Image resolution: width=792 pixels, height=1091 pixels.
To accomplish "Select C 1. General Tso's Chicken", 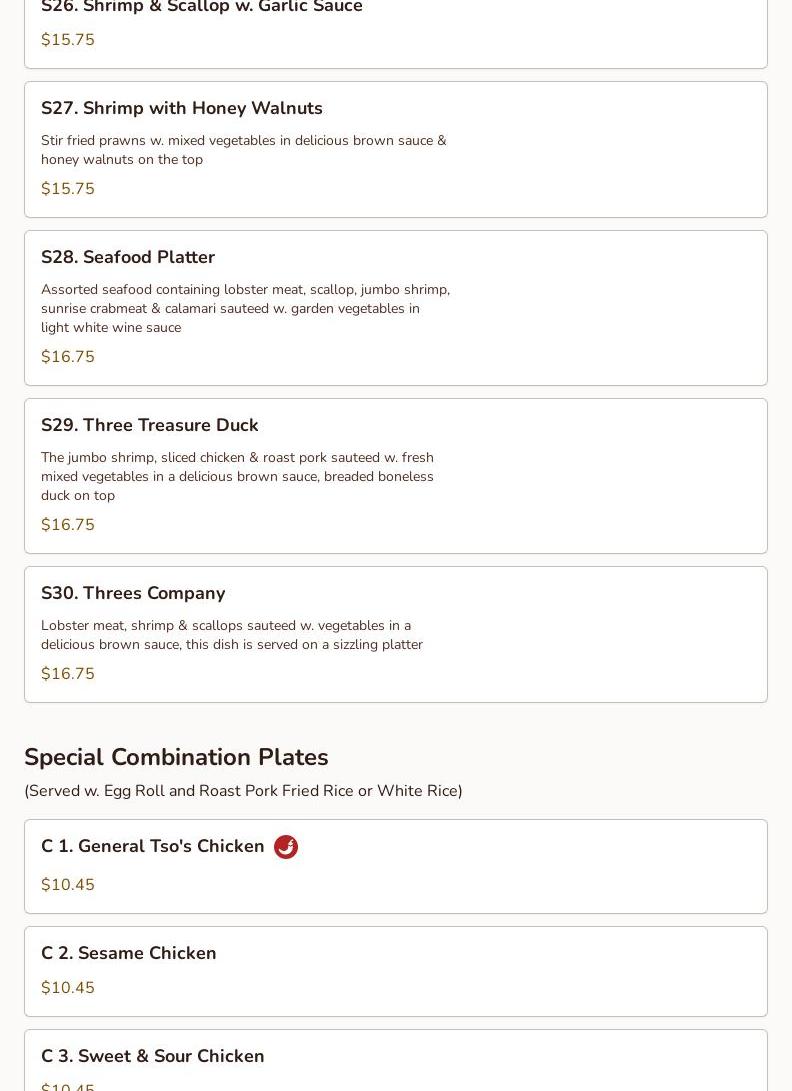I will coord(395,866).
